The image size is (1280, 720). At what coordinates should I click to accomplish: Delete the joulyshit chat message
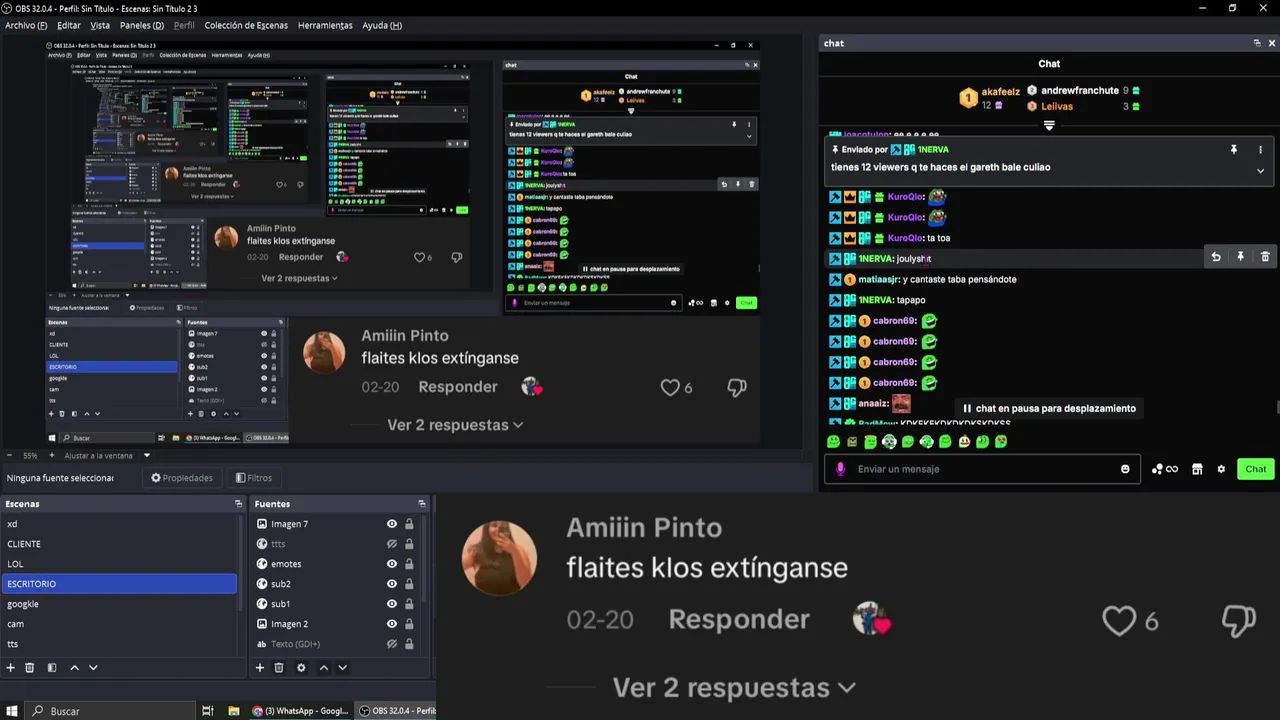pos(1265,257)
